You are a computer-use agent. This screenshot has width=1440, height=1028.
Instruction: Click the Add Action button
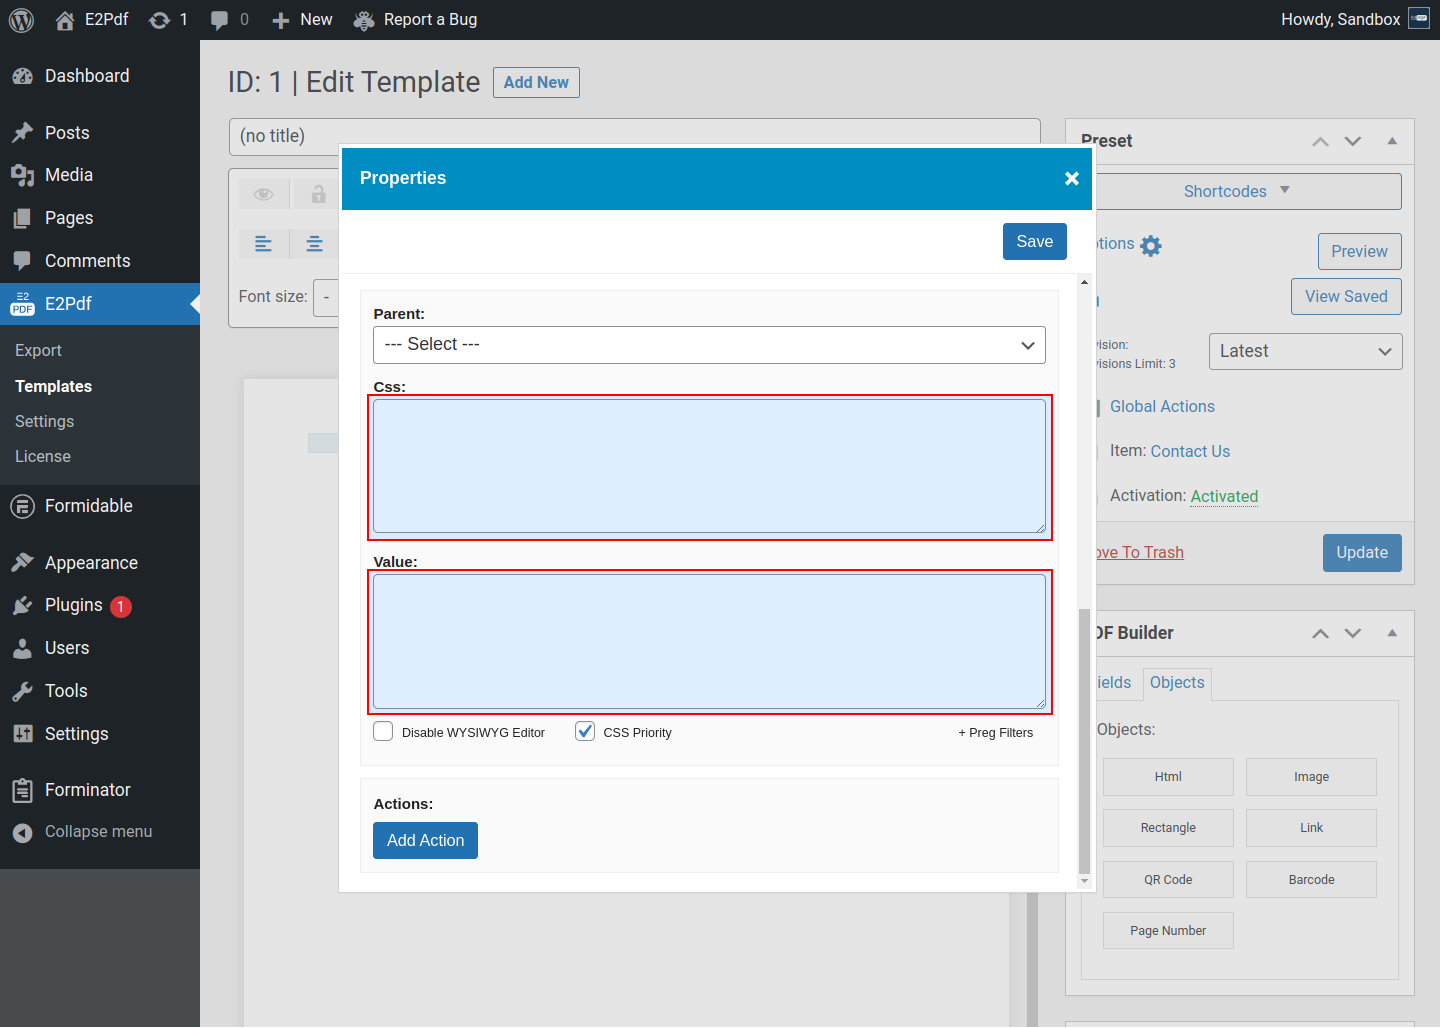(x=425, y=841)
